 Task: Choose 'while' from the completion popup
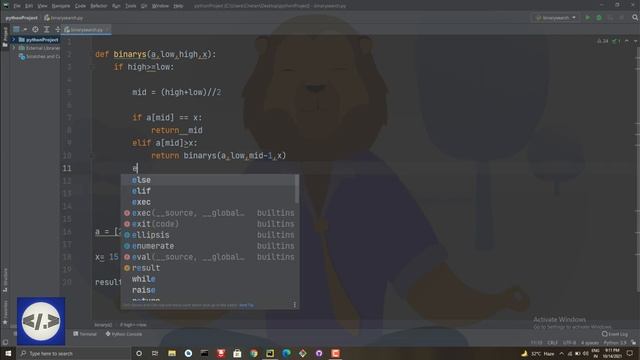210,279
